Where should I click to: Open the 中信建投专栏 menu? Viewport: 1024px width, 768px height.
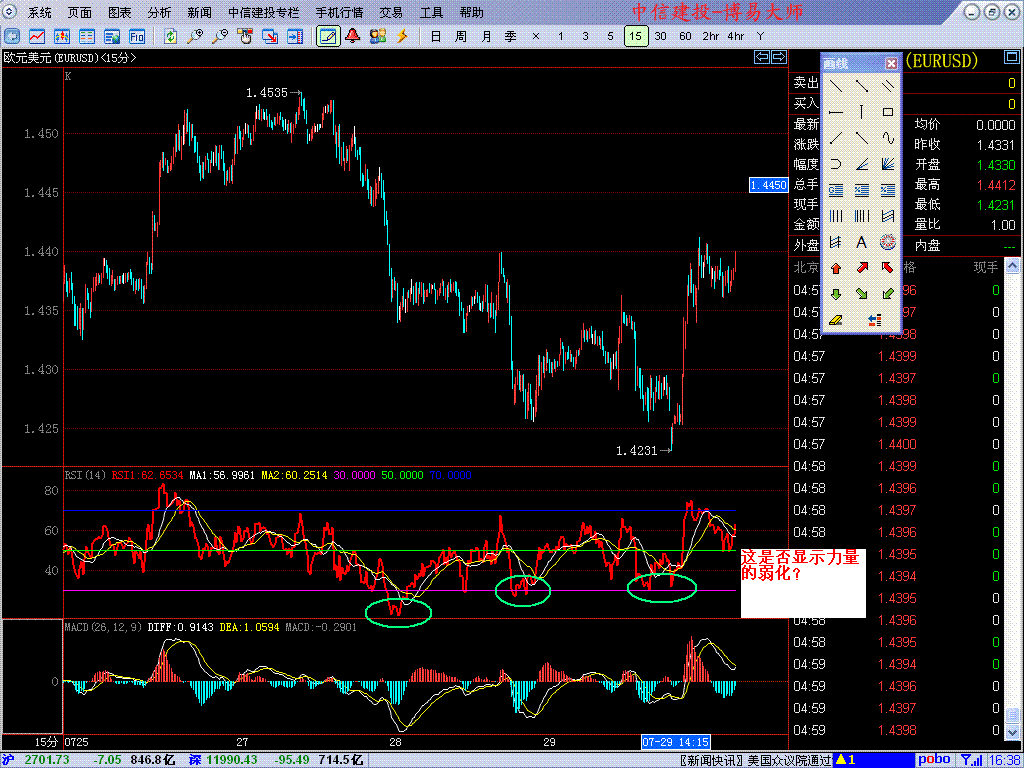tap(264, 12)
